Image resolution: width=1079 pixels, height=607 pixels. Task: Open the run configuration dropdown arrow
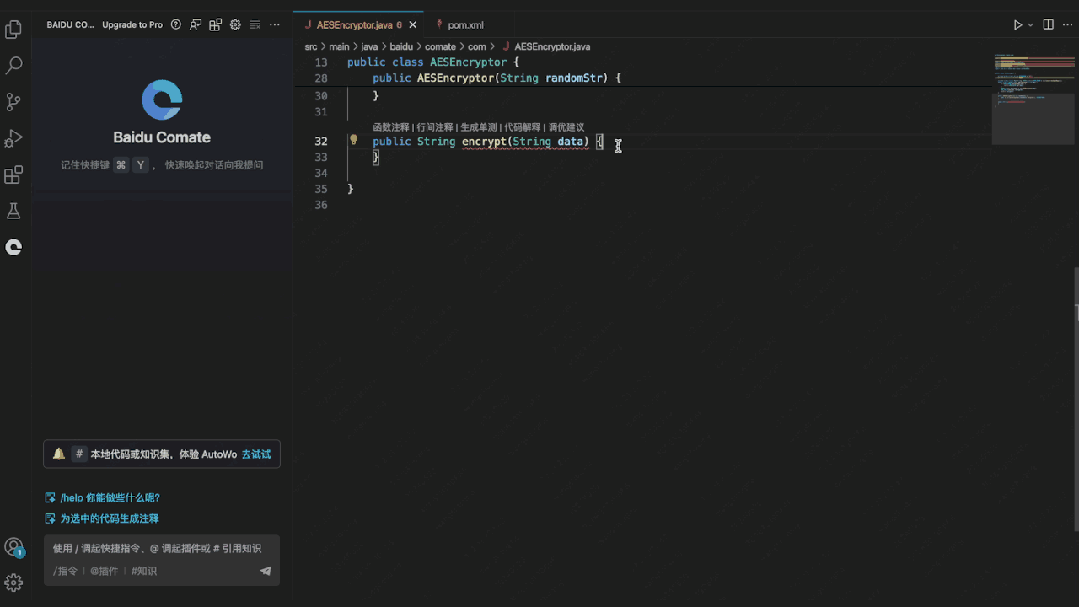1031,24
